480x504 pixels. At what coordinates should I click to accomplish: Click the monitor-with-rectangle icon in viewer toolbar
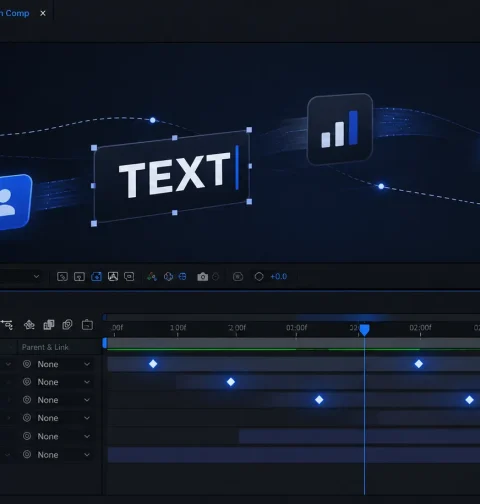coord(129,276)
